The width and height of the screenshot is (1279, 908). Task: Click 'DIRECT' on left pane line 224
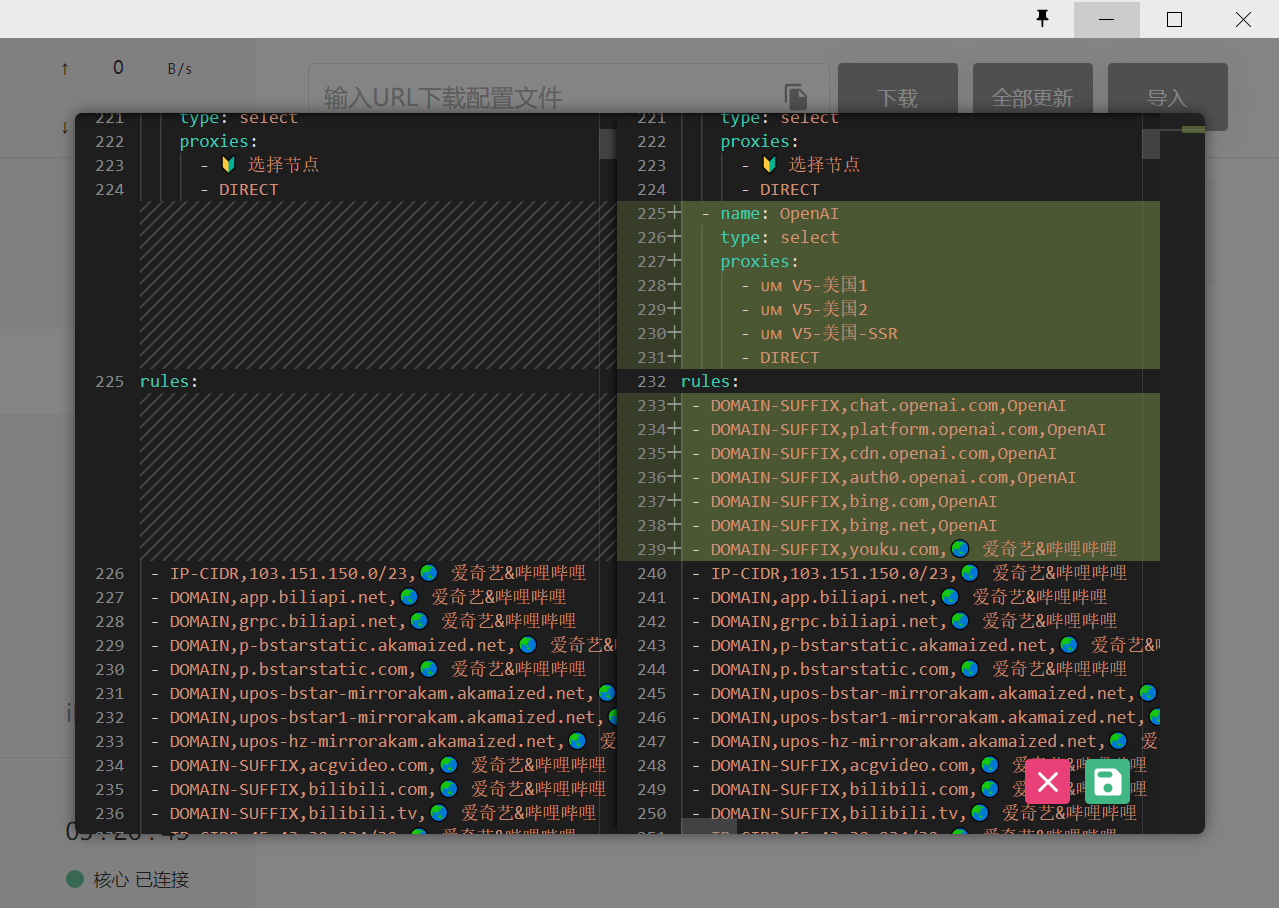[249, 189]
